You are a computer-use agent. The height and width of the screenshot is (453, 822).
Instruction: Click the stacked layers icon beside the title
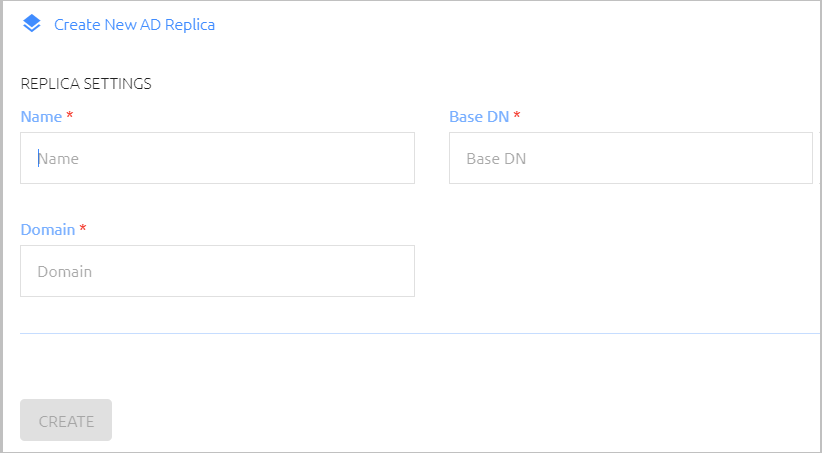[31, 24]
